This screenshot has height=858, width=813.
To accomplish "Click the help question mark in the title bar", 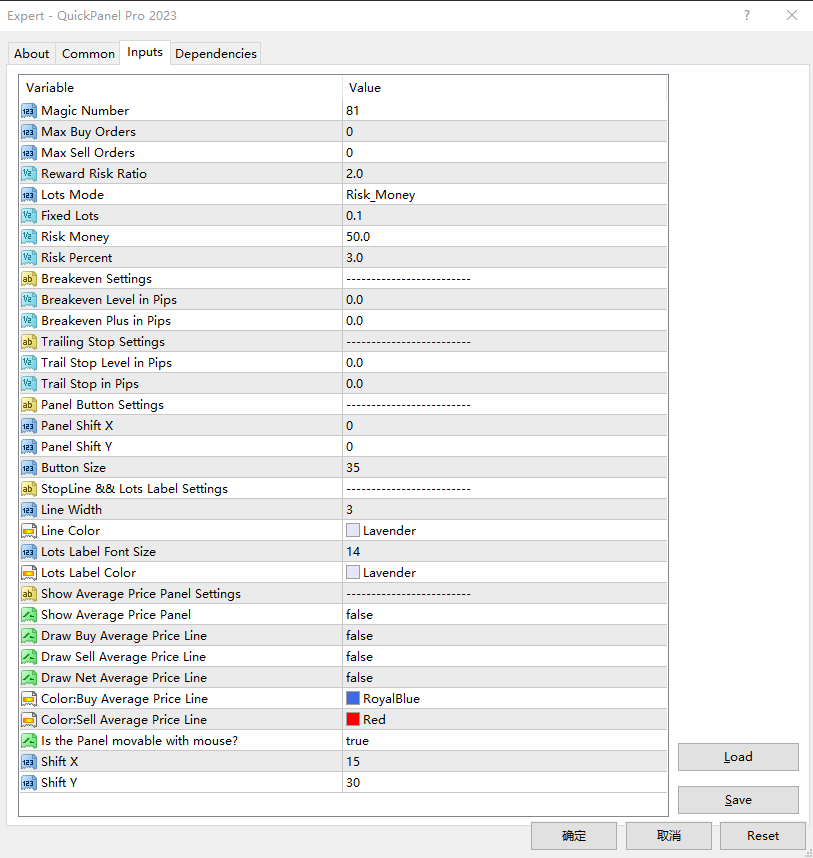I will (x=747, y=15).
